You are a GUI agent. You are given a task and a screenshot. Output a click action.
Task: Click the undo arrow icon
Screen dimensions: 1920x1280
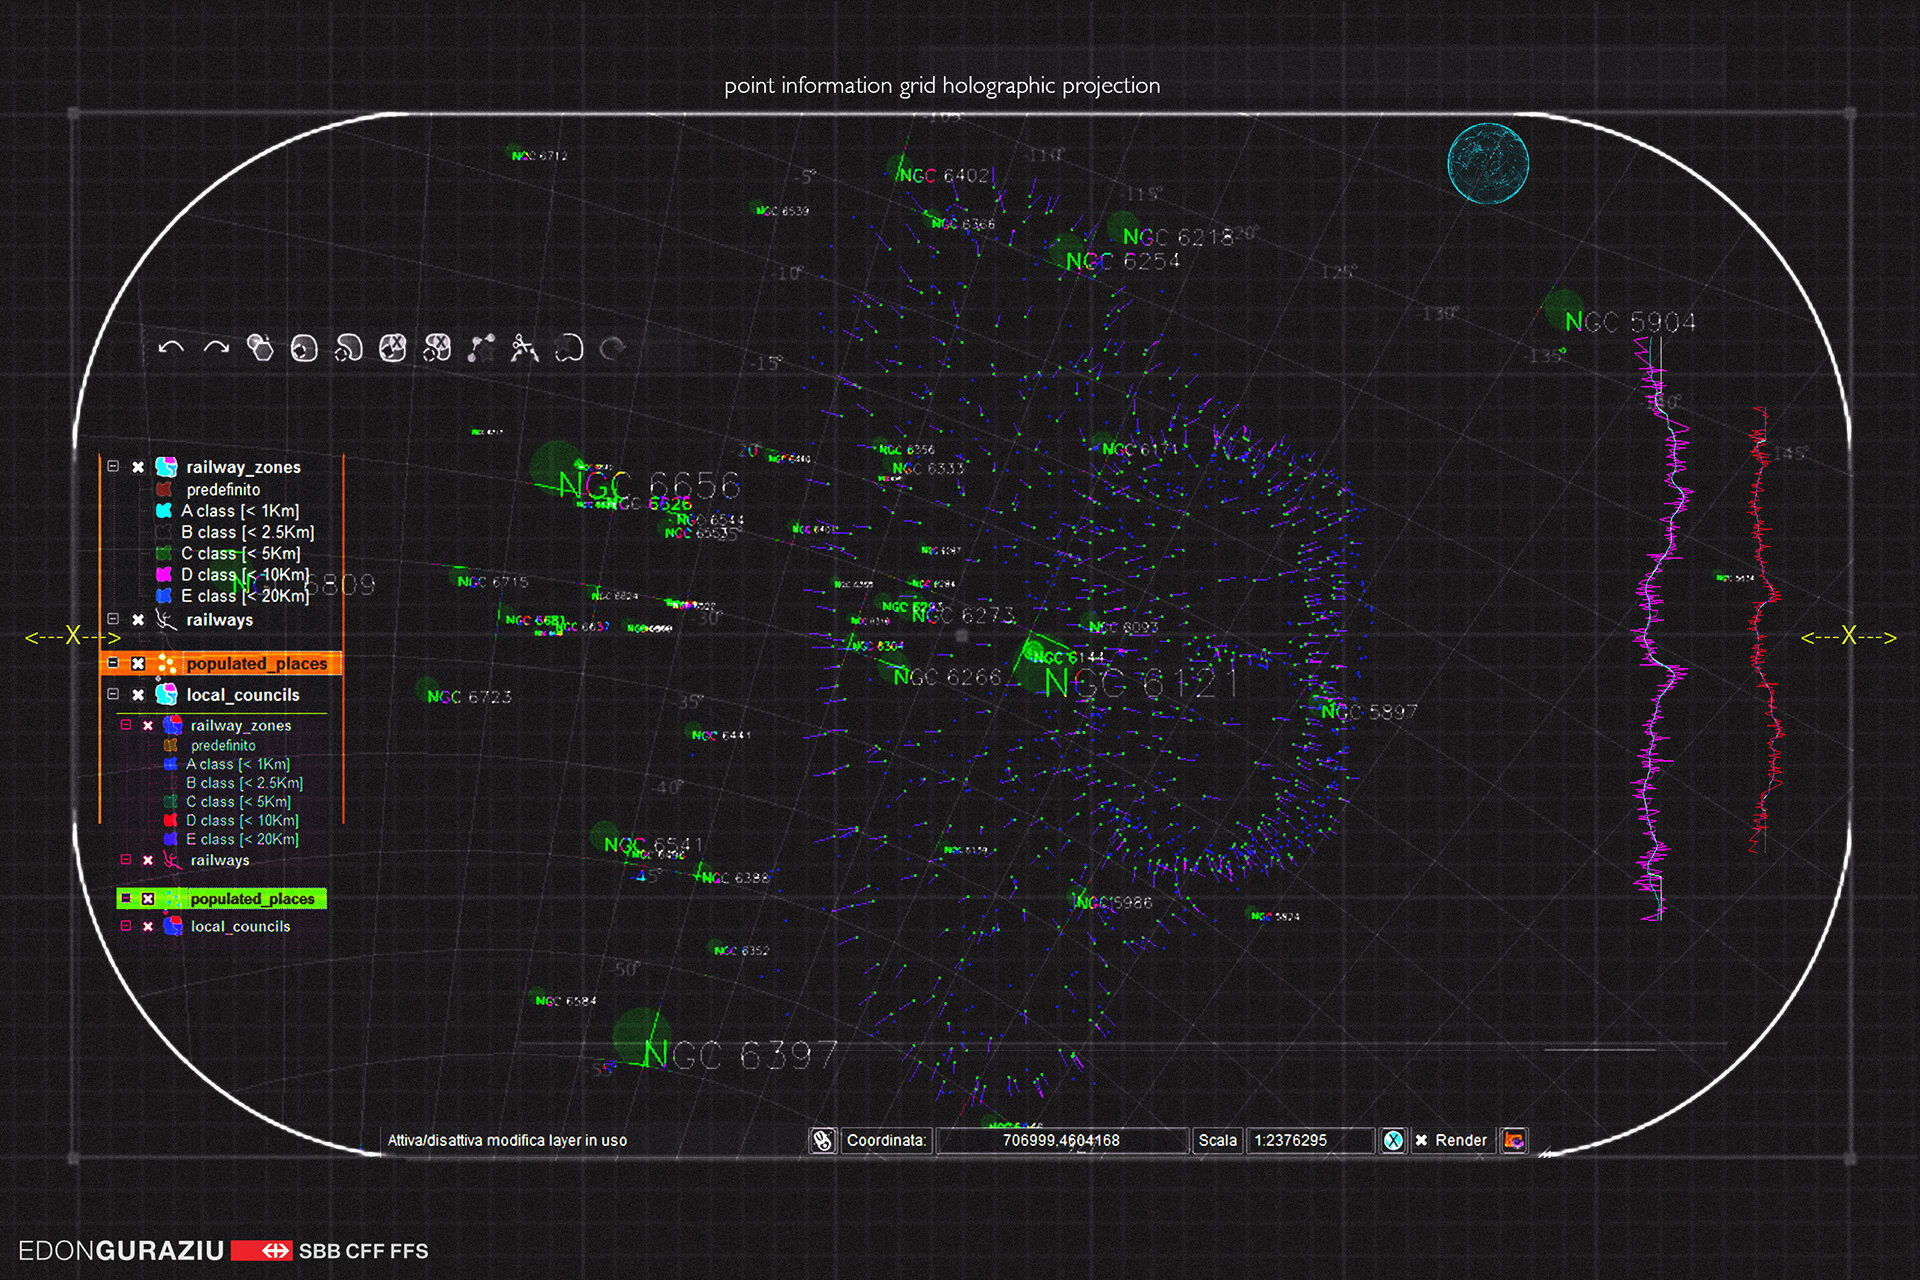pos(171,348)
